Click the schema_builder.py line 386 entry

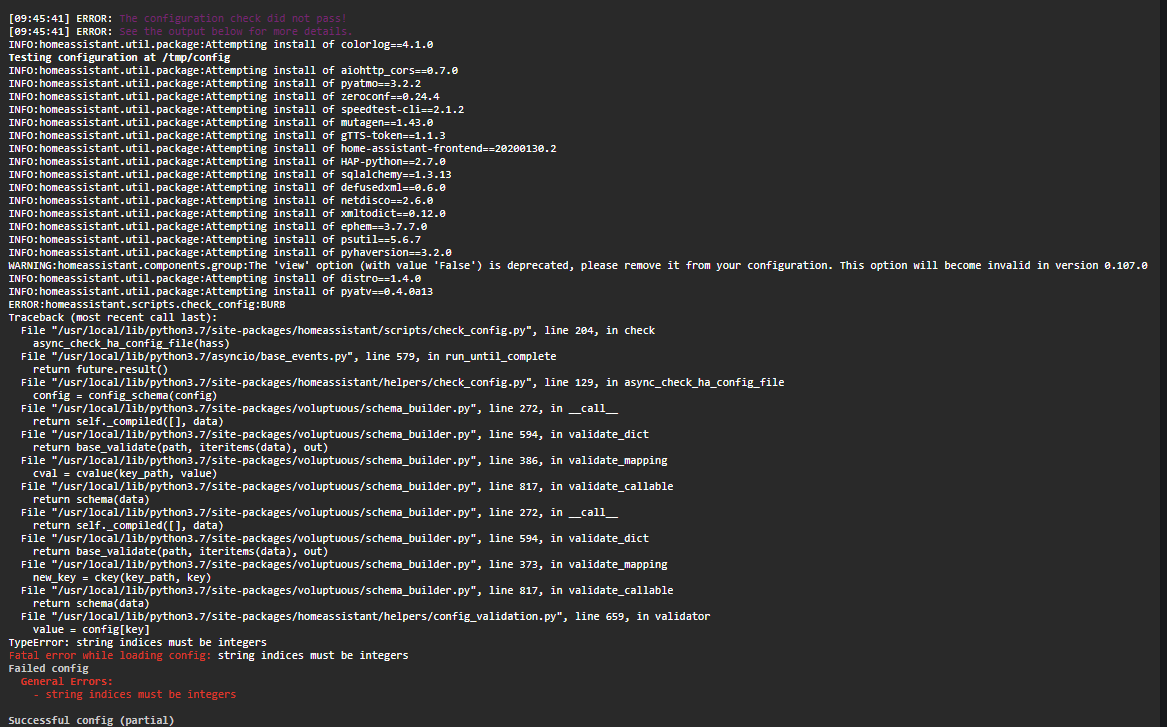344,461
